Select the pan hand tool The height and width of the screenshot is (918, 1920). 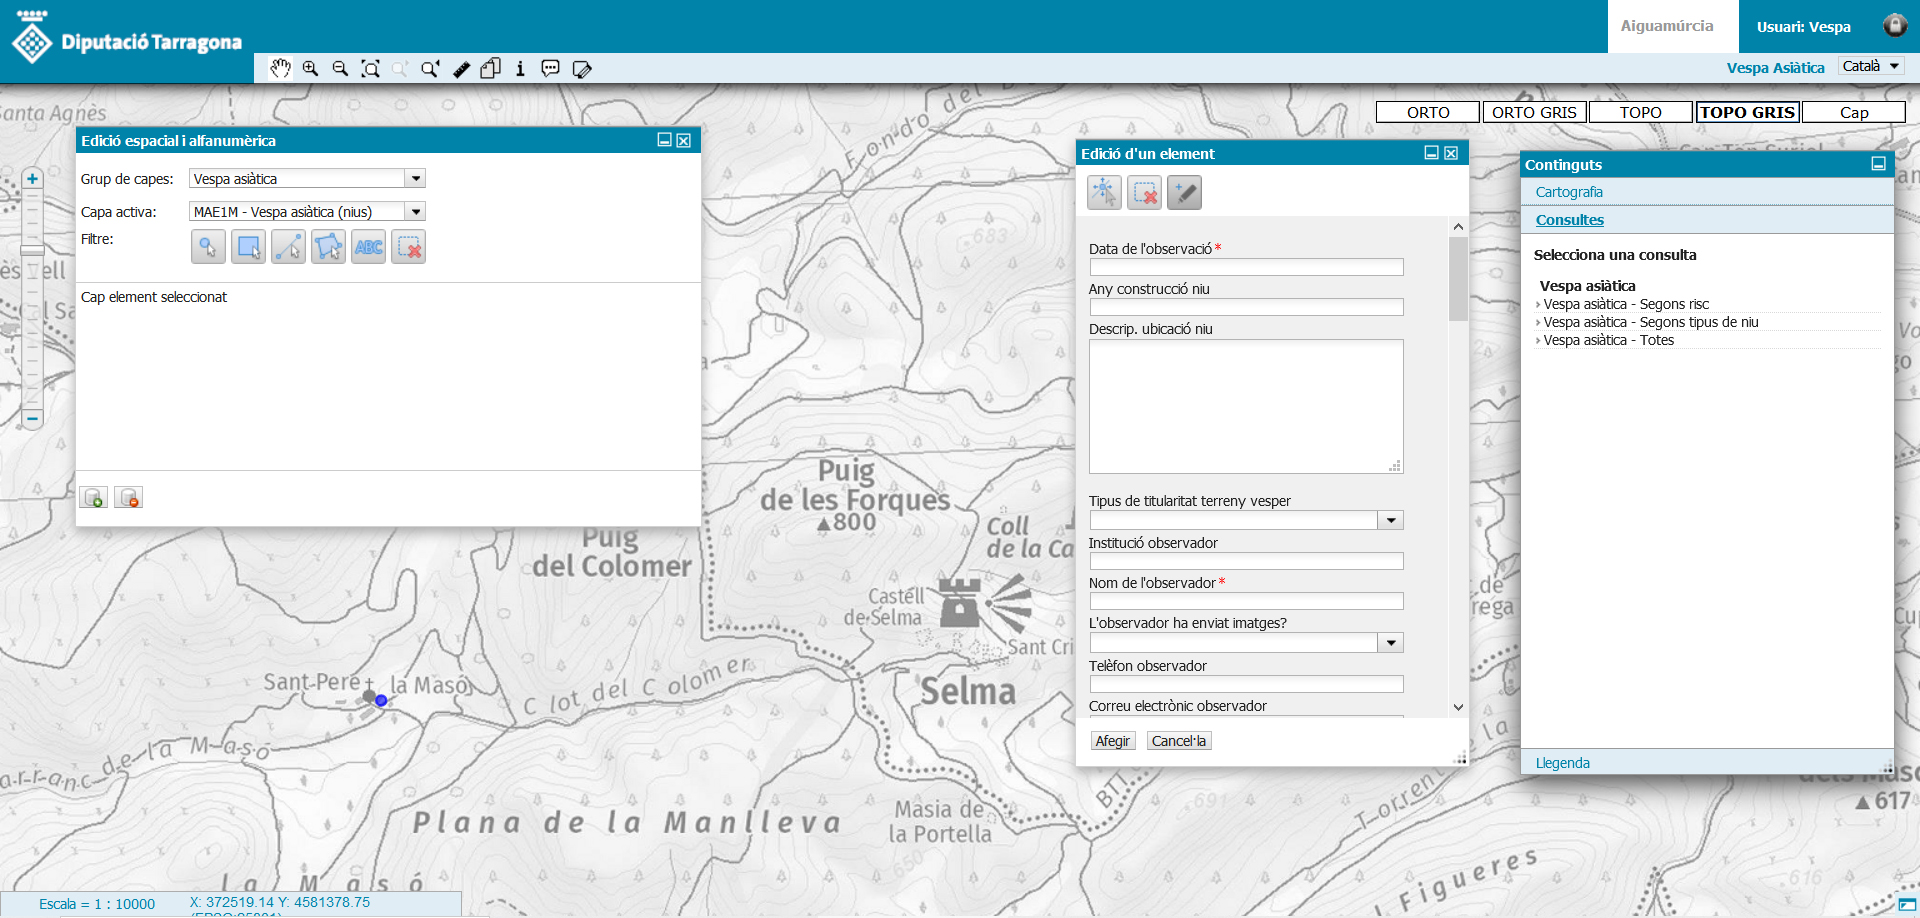point(281,68)
